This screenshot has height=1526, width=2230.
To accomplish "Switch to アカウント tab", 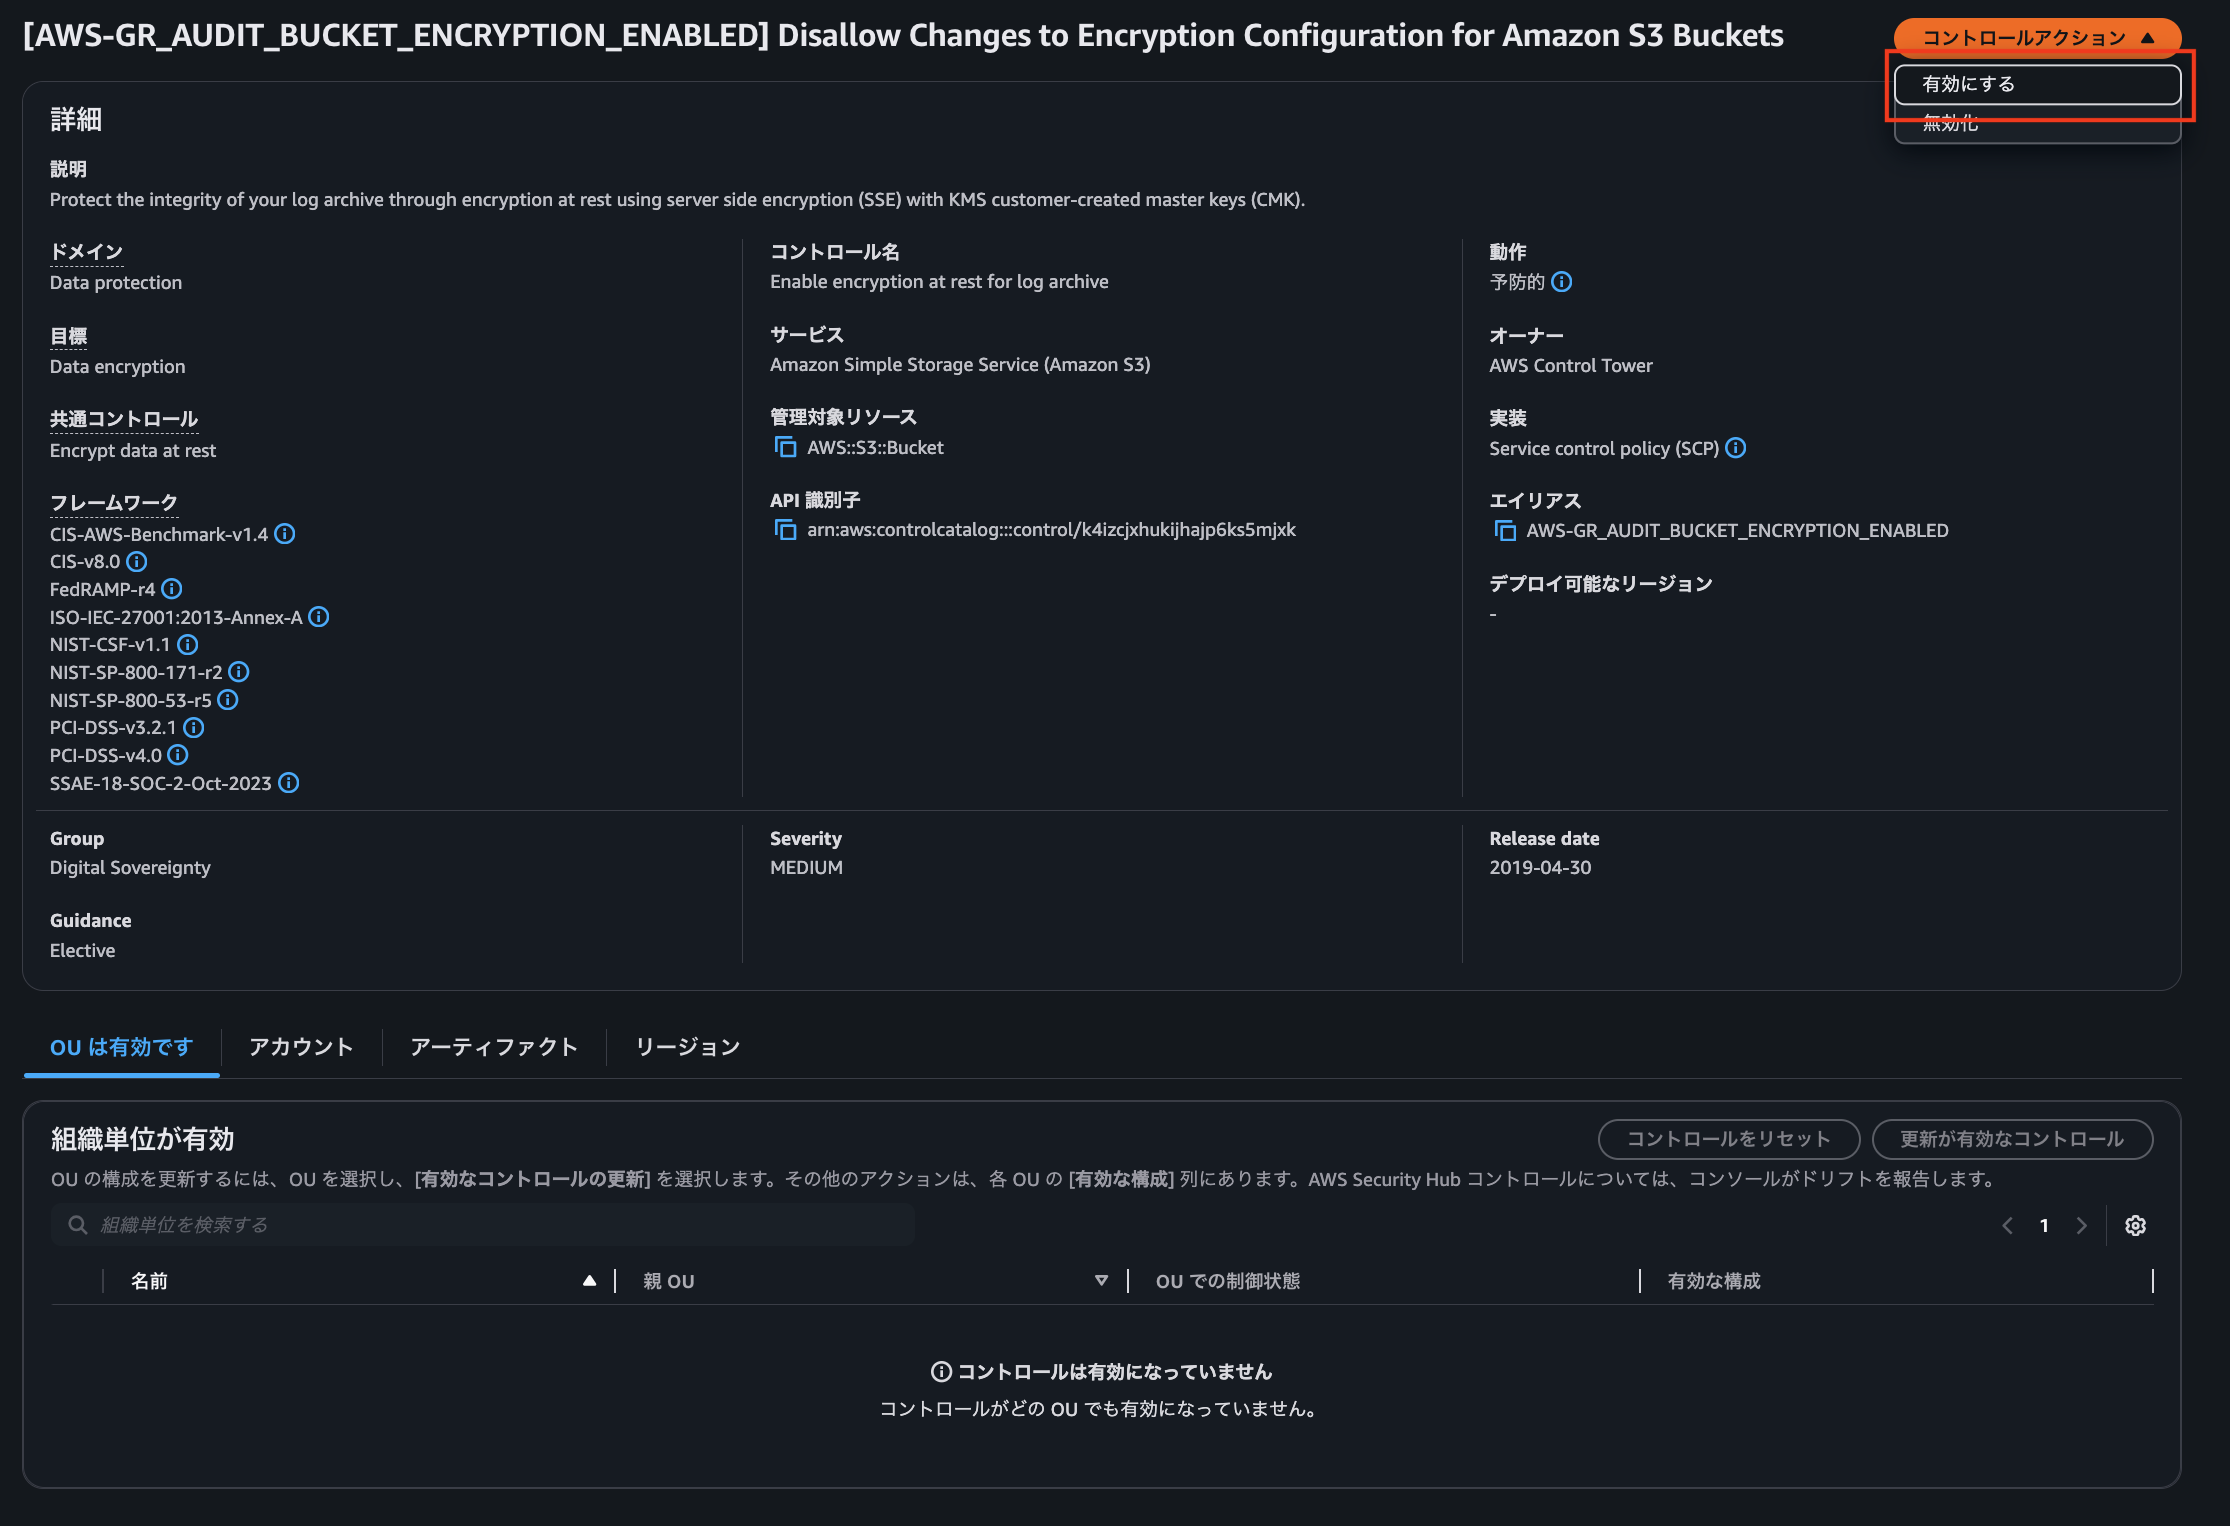I will pos(301,1047).
